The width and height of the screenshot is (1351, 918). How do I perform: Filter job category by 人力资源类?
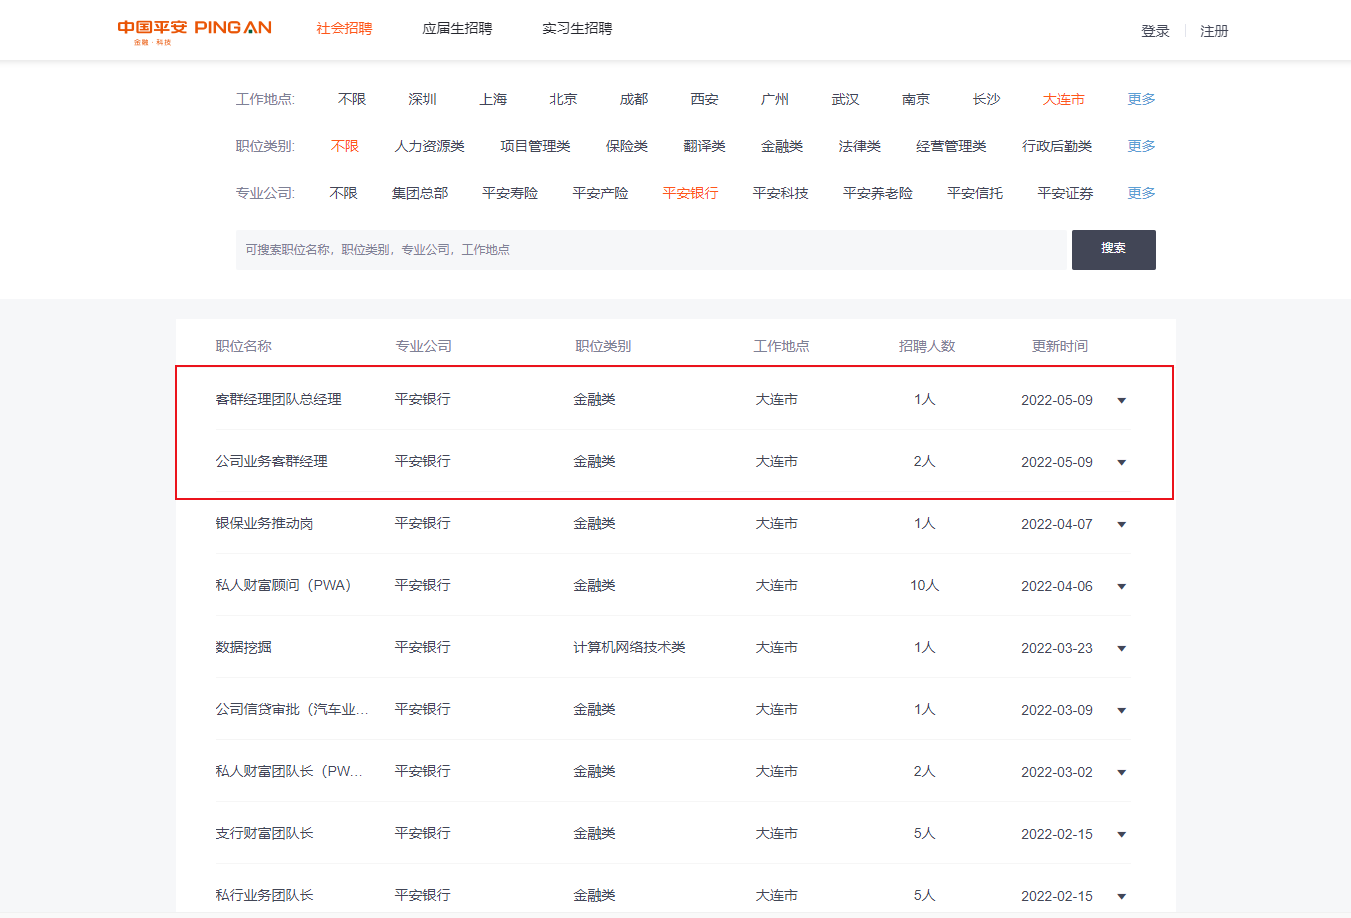click(x=430, y=146)
